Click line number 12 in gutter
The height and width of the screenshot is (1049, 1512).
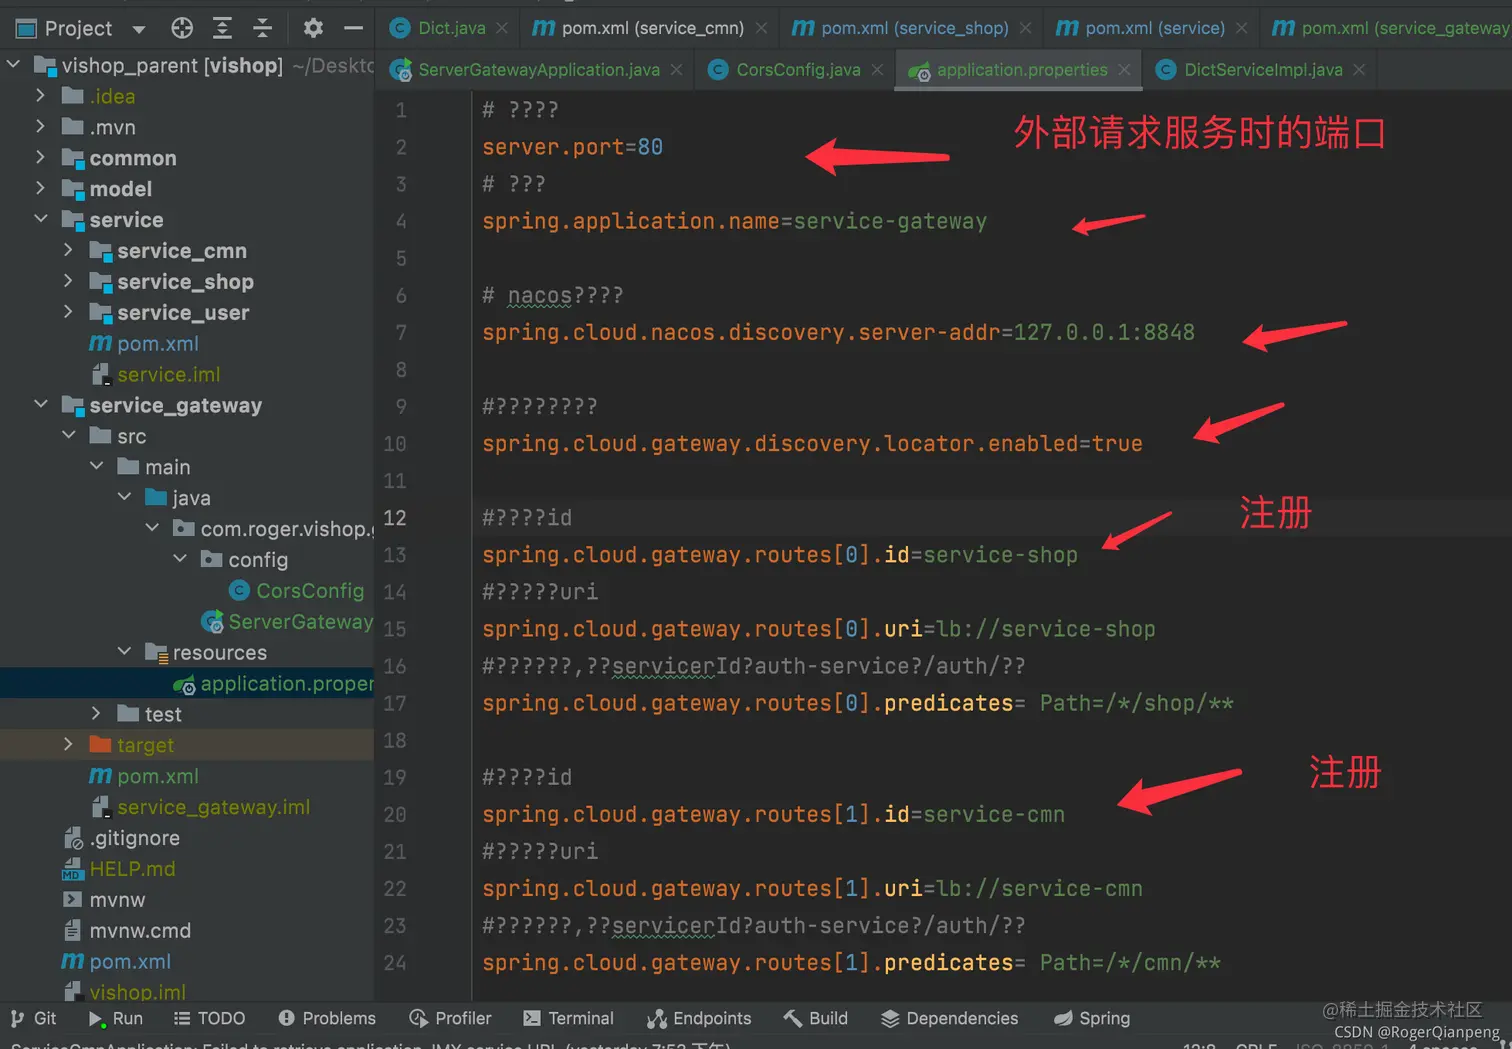tap(395, 518)
